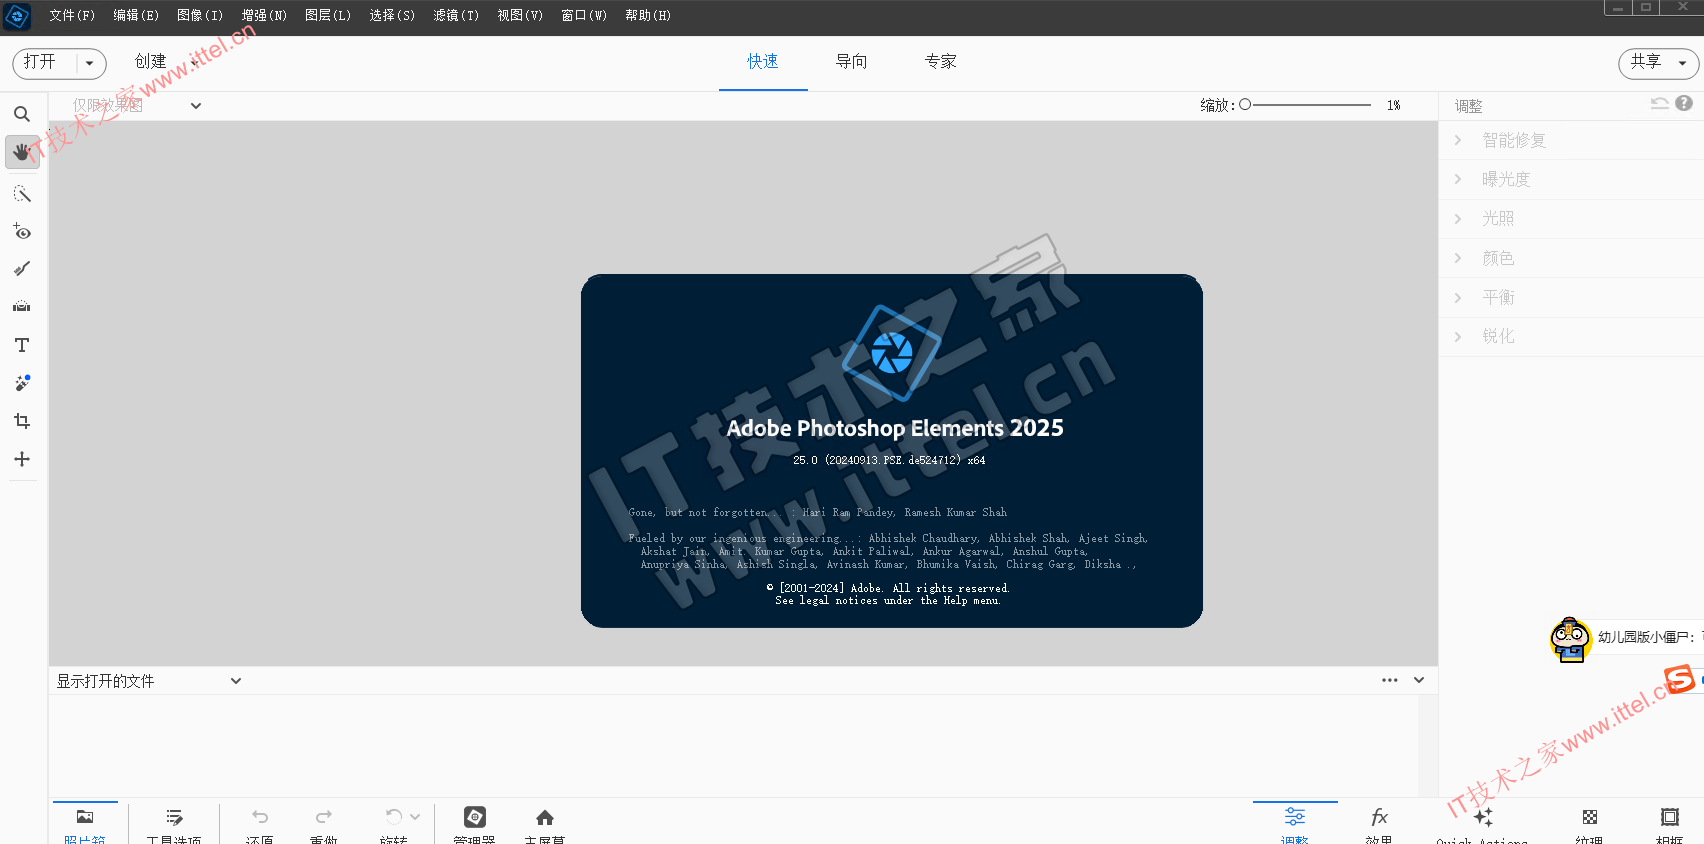This screenshot has width=1704, height=844.
Task: Open the 滤镜(T) menu
Action: pyautogui.click(x=456, y=16)
